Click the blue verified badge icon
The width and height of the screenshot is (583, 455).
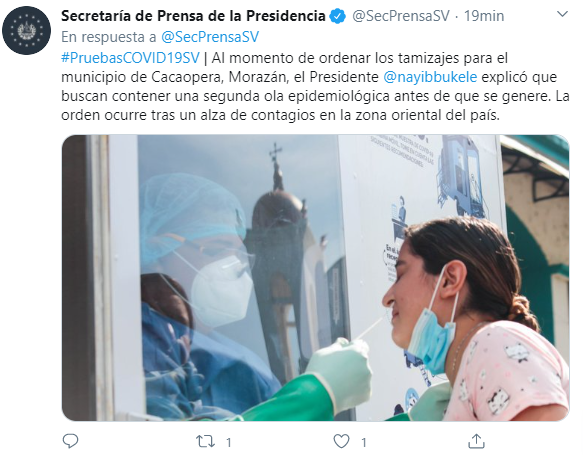[338, 16]
